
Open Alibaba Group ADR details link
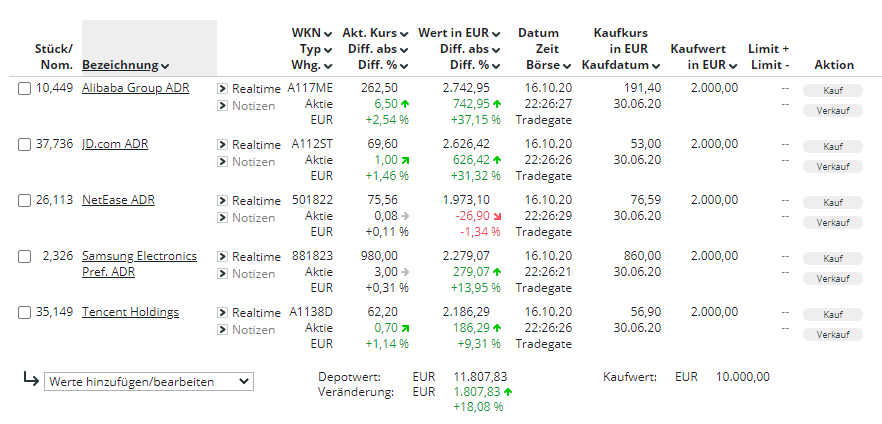click(x=136, y=88)
